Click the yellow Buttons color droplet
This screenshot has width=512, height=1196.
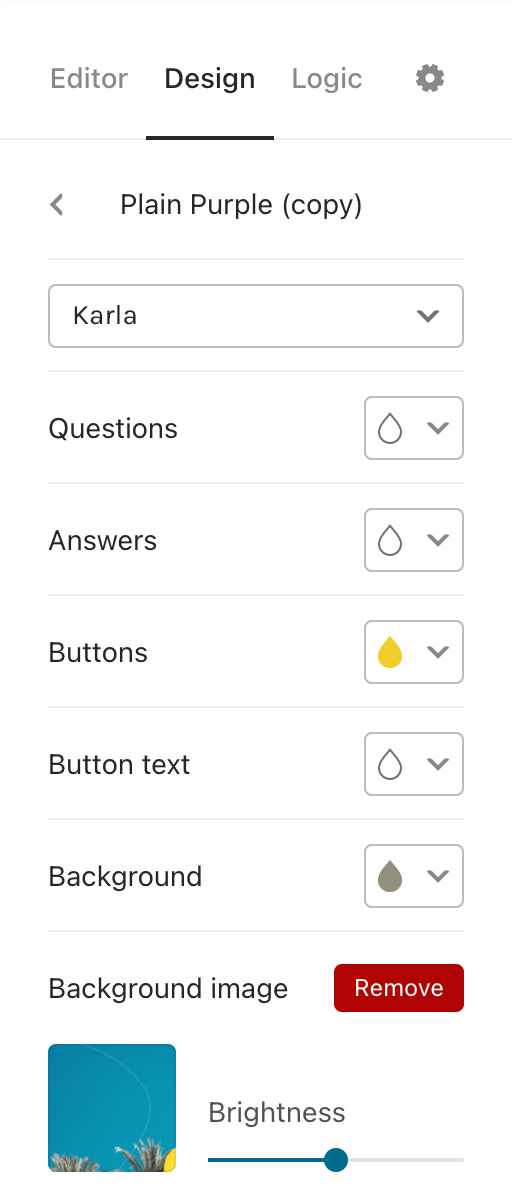(x=390, y=652)
